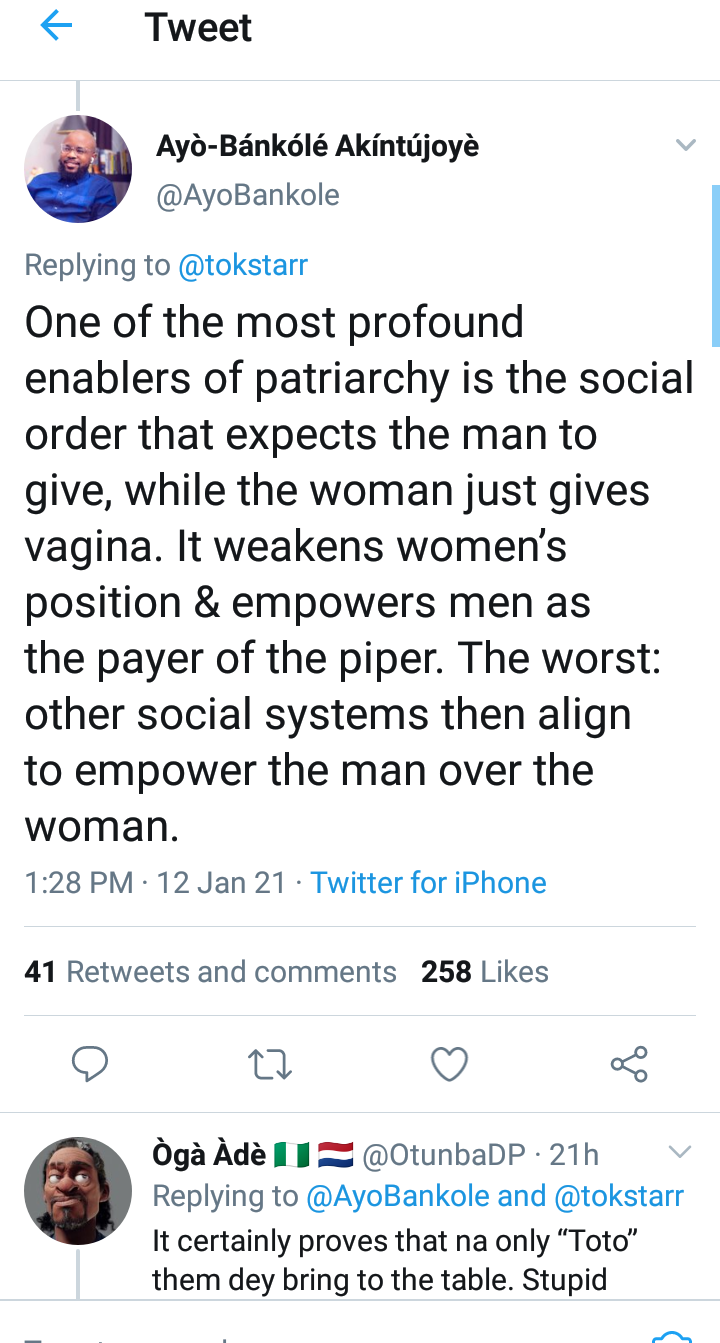Open @tokstarr link in main tweet
This screenshot has height=1343, width=720.
tap(242, 265)
